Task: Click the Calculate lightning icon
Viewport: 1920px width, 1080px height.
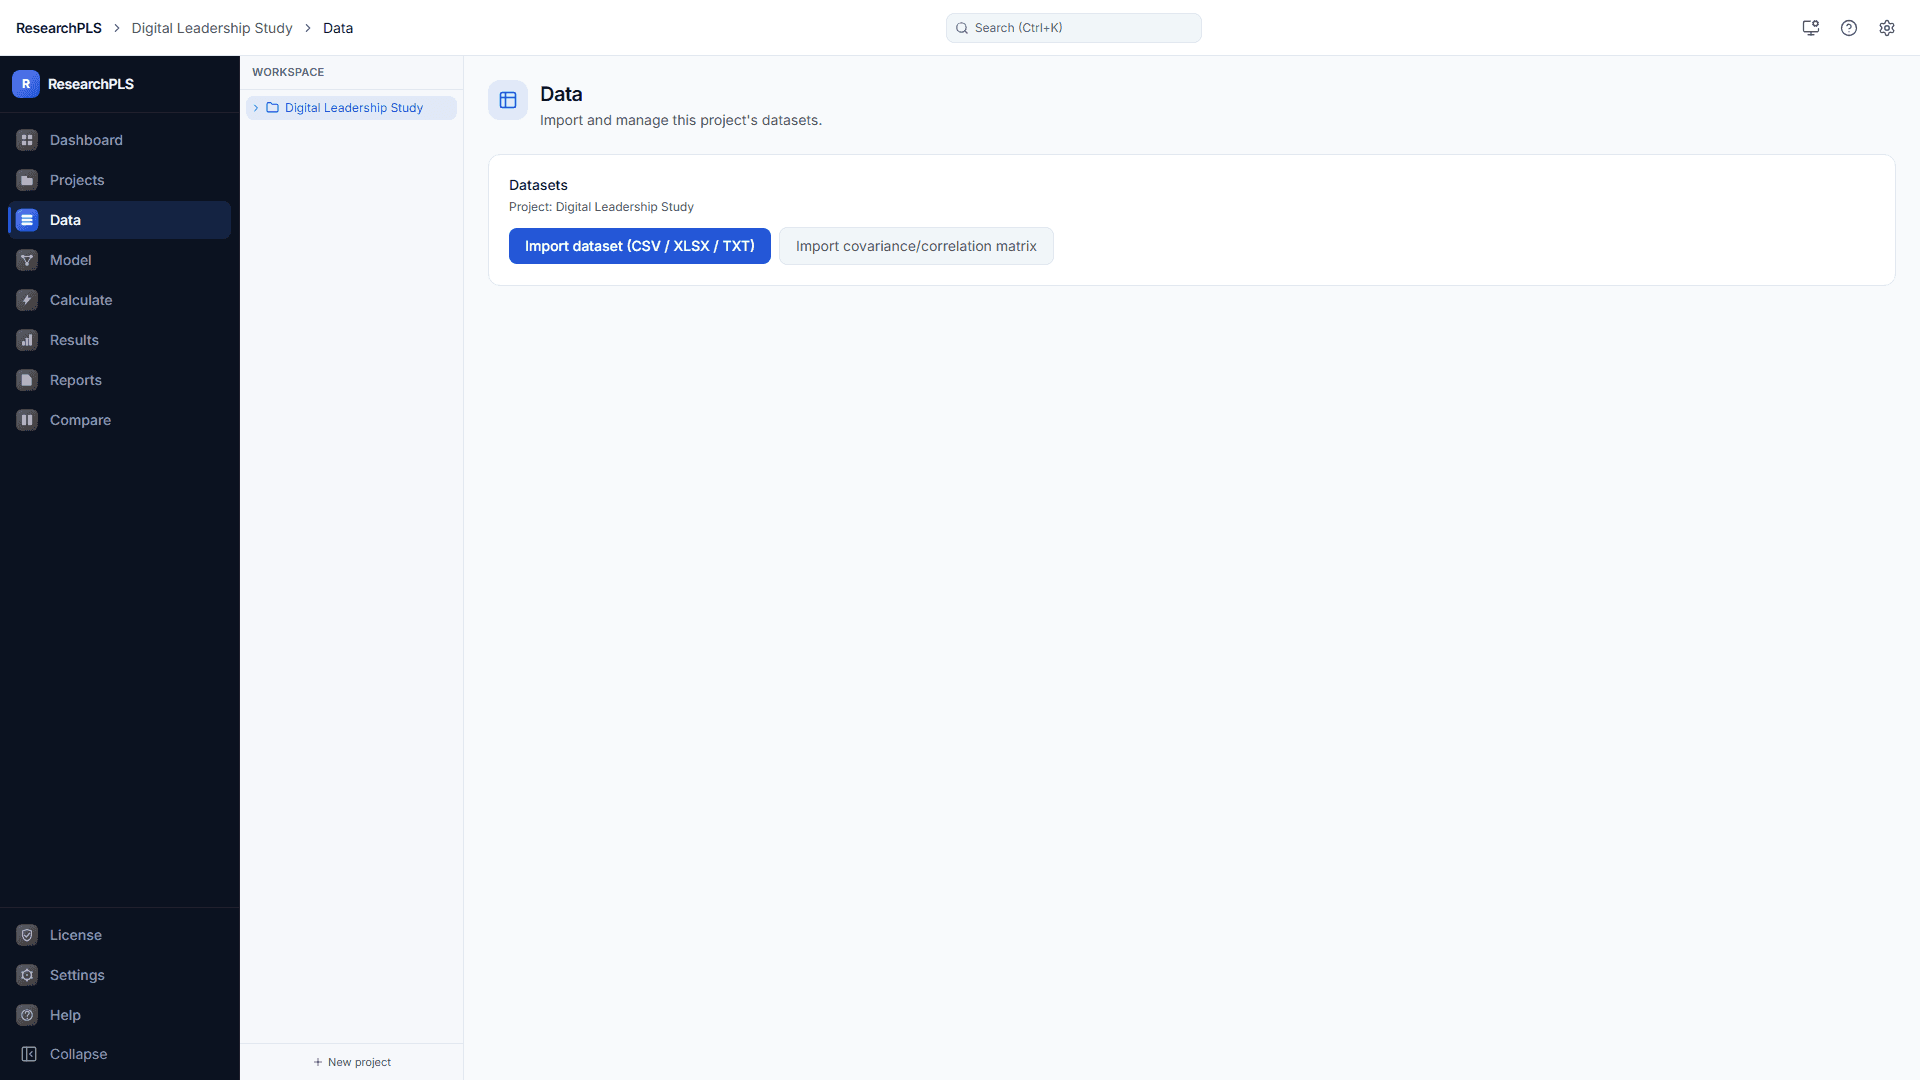Action: point(27,300)
